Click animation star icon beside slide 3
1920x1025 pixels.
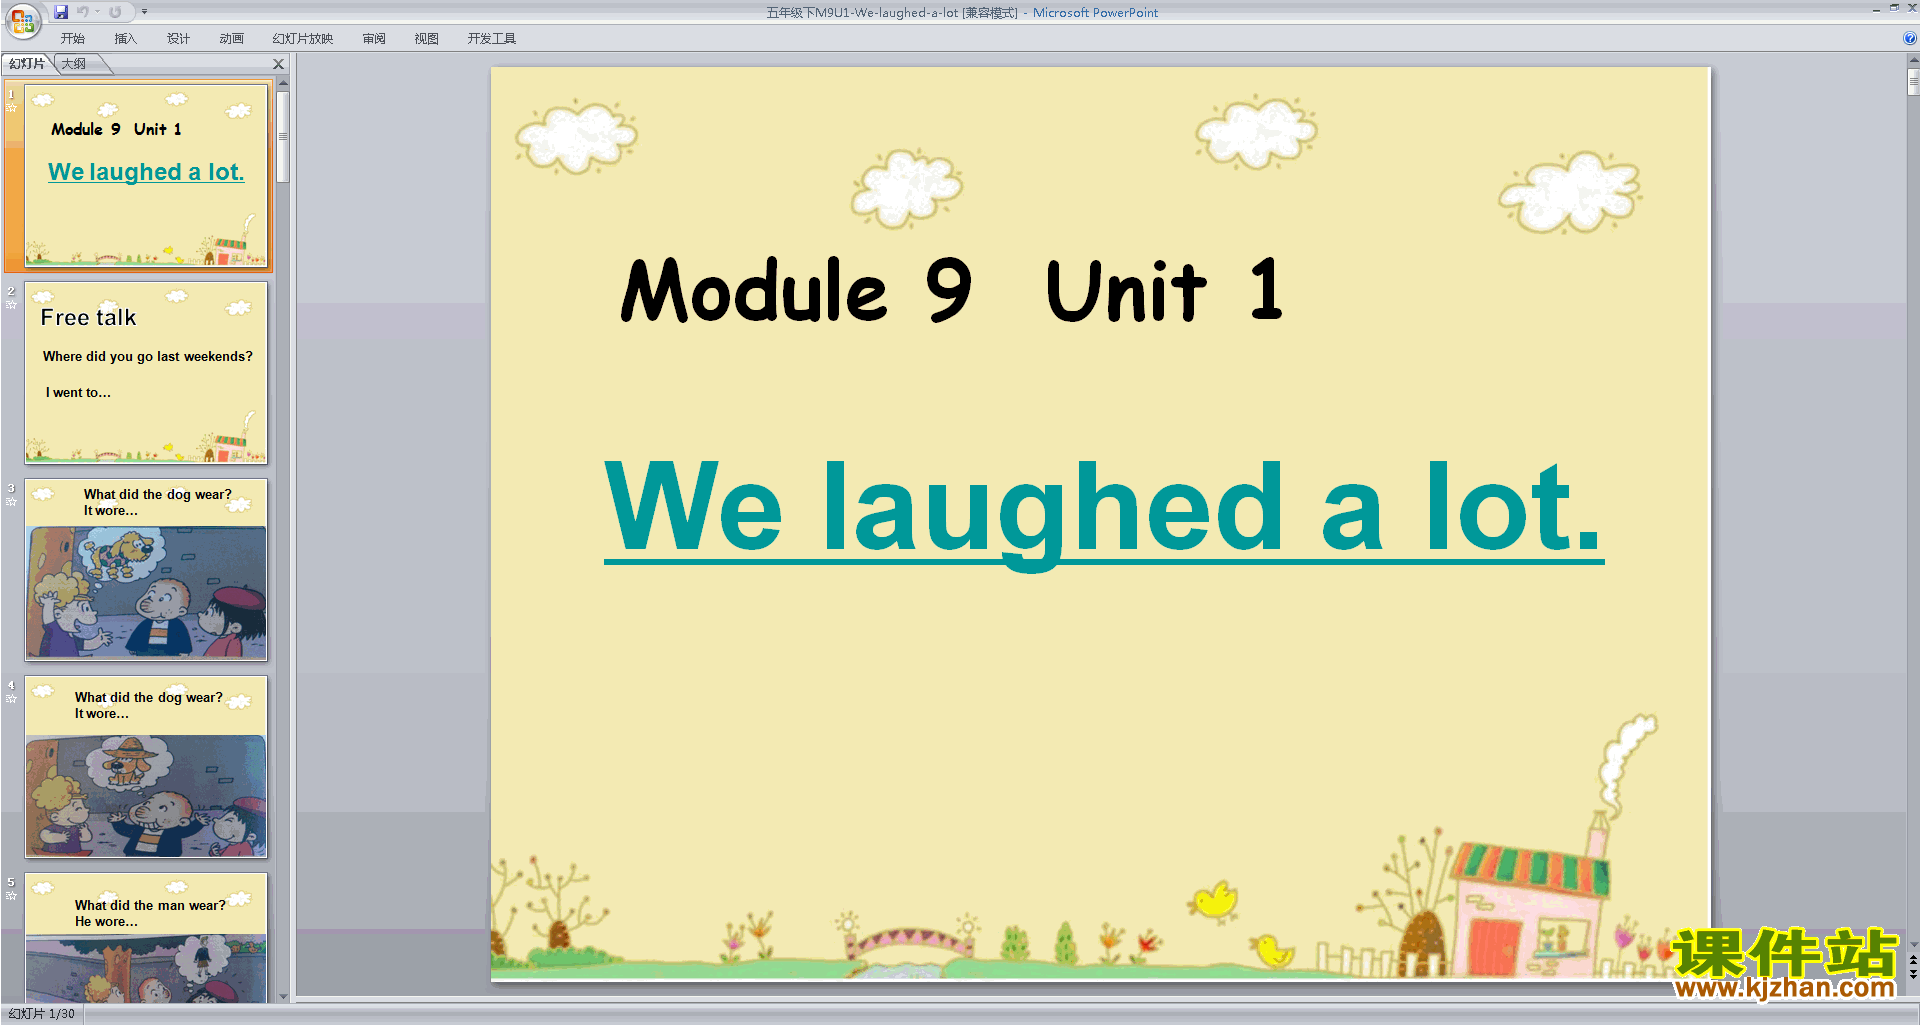pyautogui.click(x=11, y=502)
